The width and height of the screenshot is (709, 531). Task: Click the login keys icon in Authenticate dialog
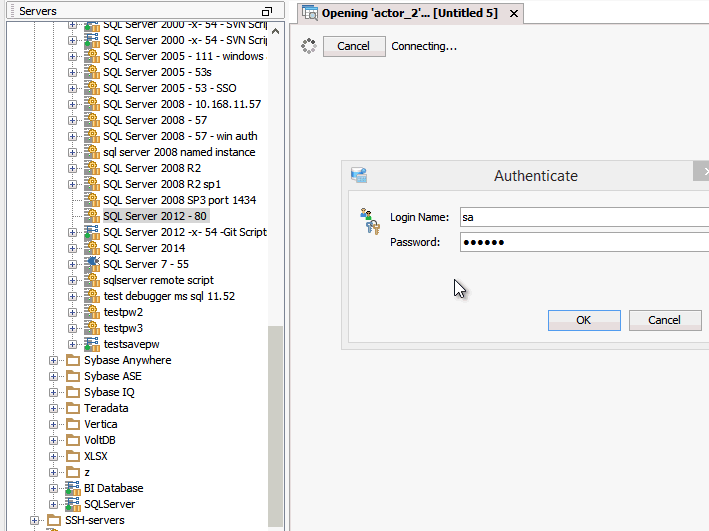click(370, 221)
